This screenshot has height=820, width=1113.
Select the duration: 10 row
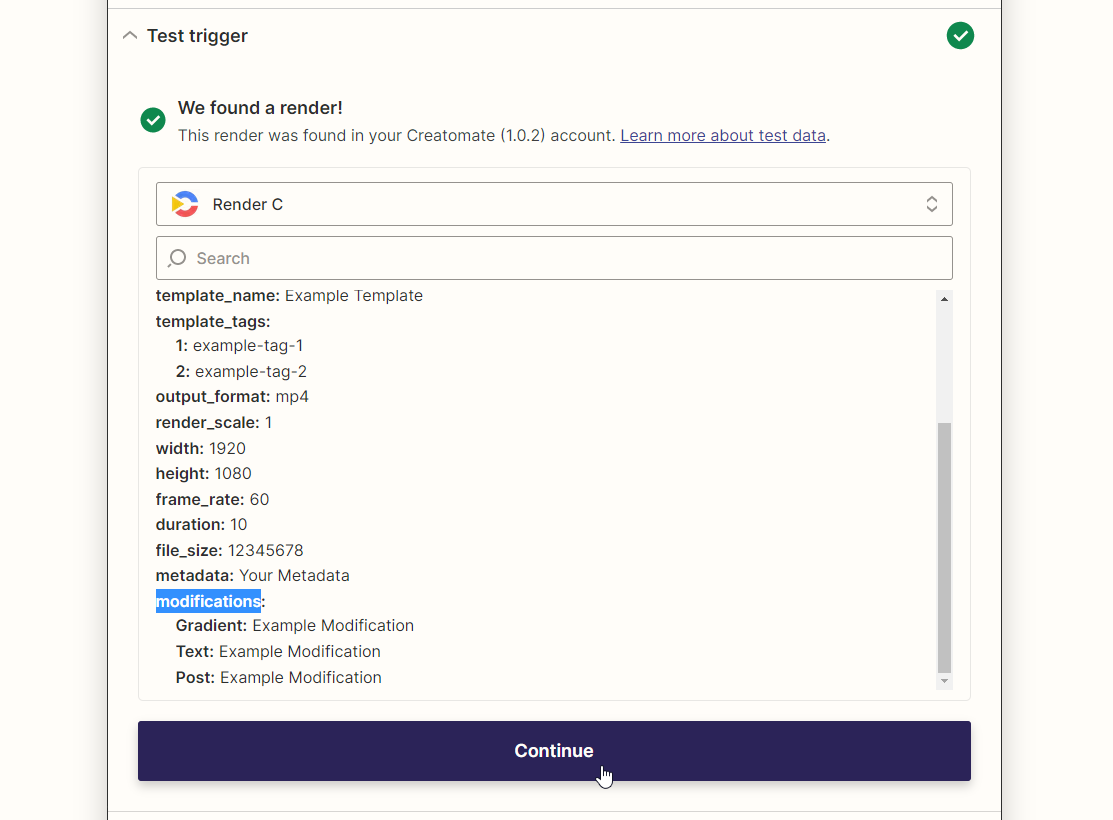click(202, 525)
